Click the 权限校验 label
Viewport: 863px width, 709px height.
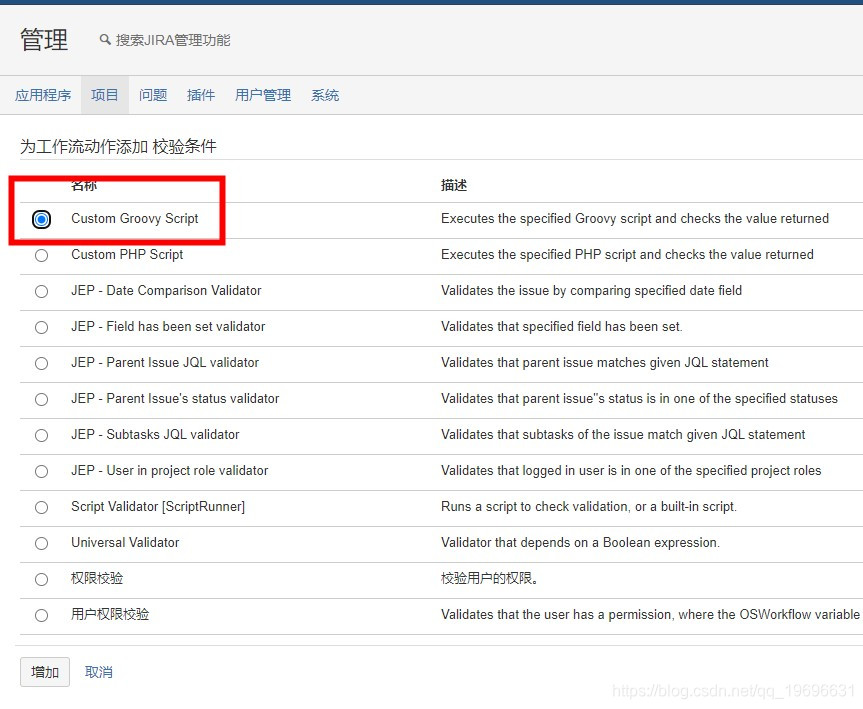97,578
